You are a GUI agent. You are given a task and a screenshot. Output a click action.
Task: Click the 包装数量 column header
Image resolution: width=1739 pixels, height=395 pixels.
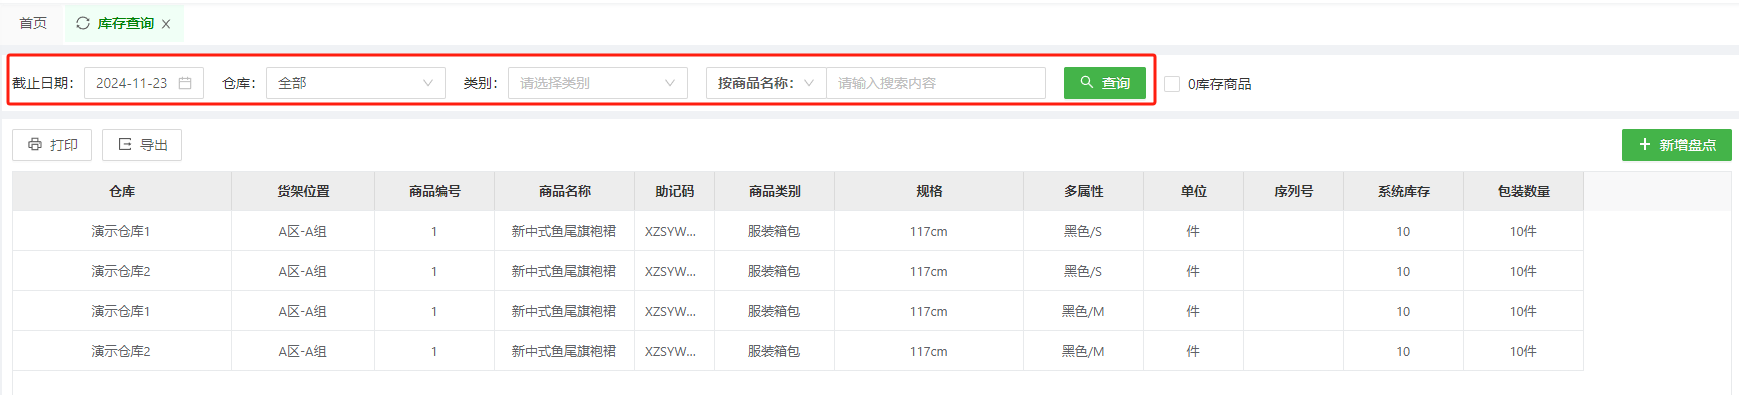[1524, 191]
